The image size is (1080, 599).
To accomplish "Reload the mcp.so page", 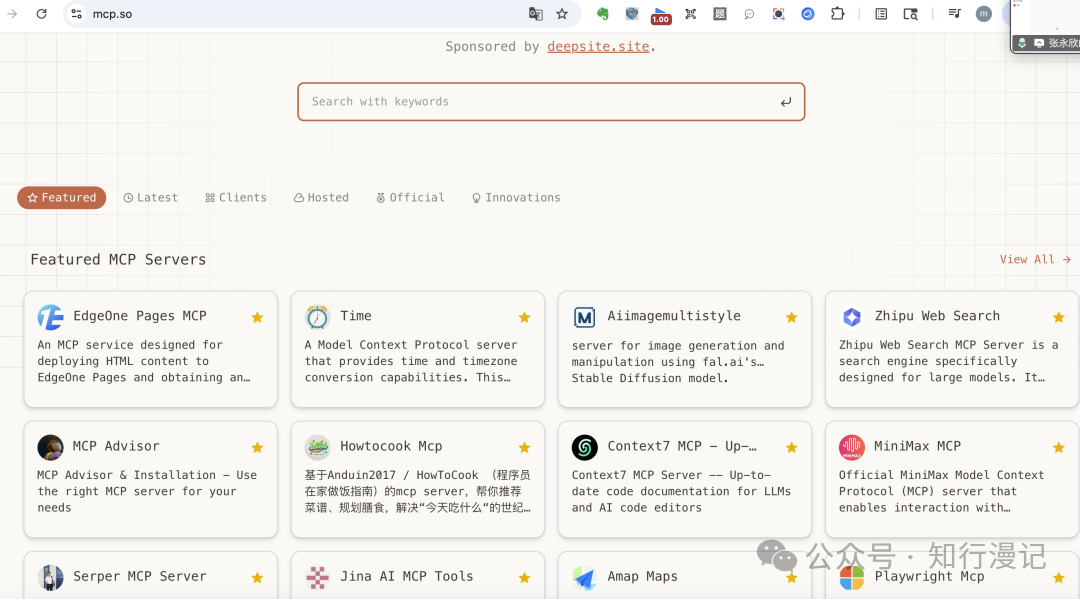I will click(41, 14).
